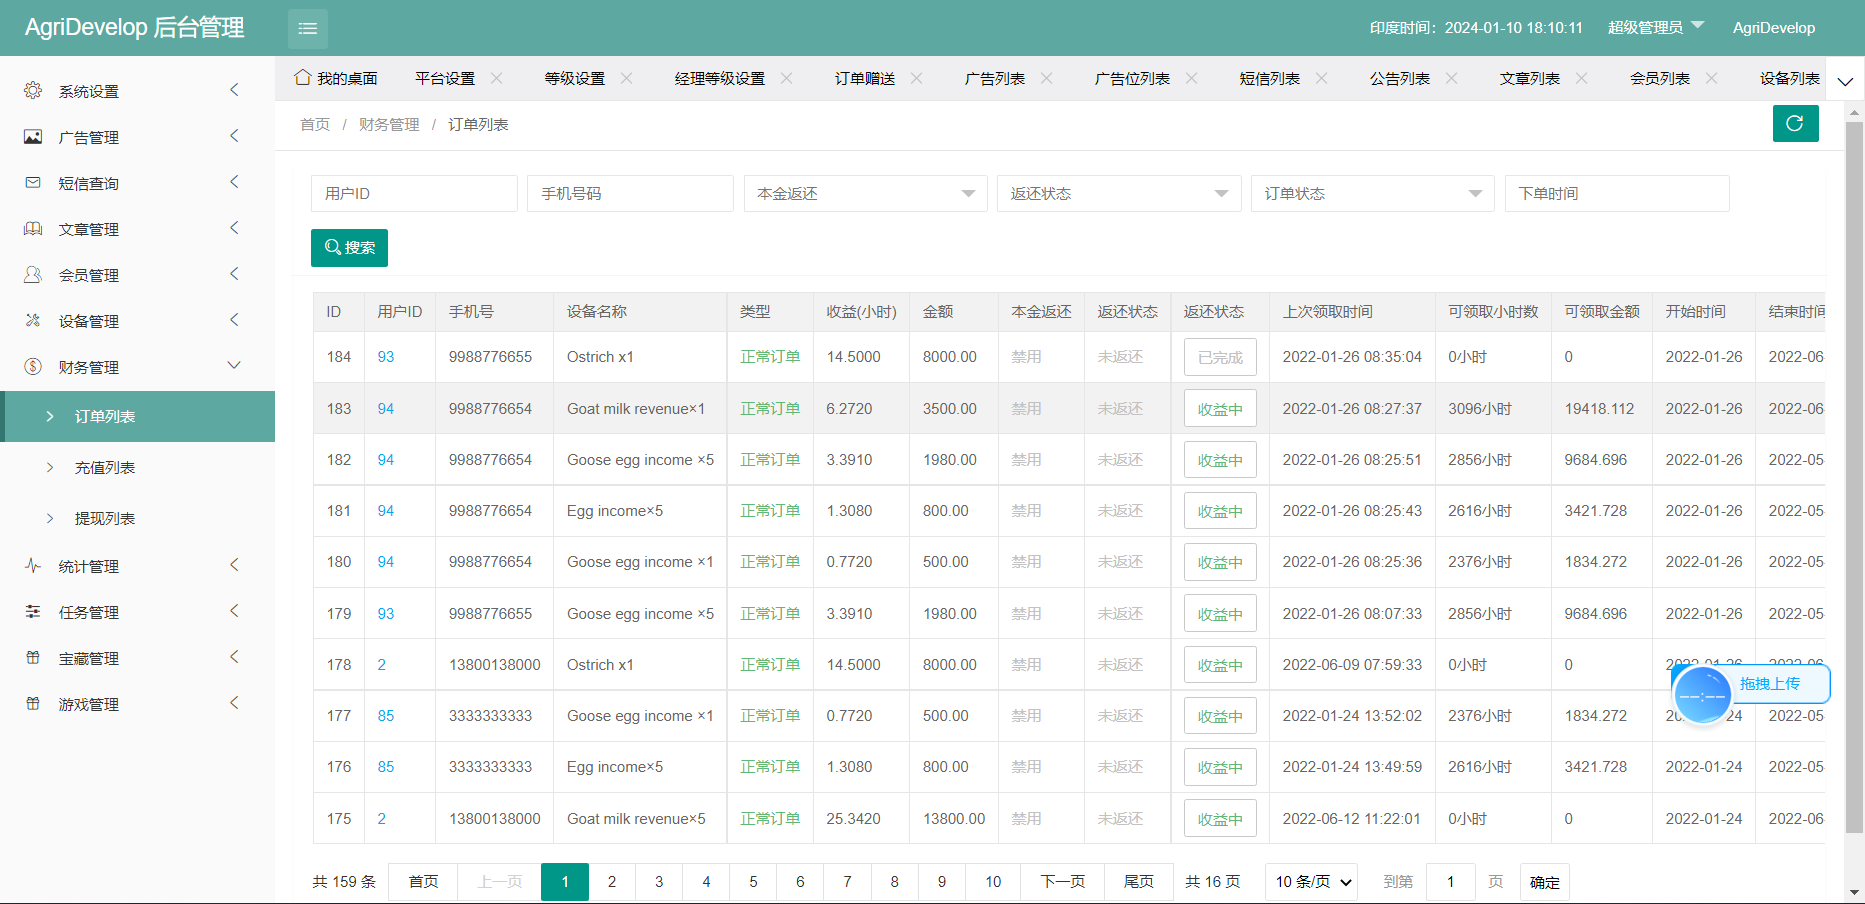
Task: Close the 短信列表 tab
Action: [1322, 78]
